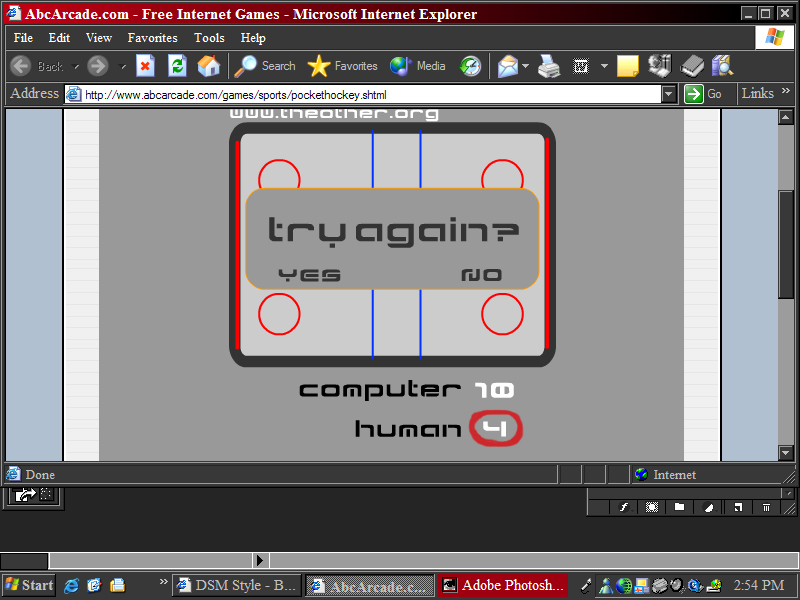Screen dimensions: 800x600
Task: Click the Media toolbar button
Action: tap(418, 66)
